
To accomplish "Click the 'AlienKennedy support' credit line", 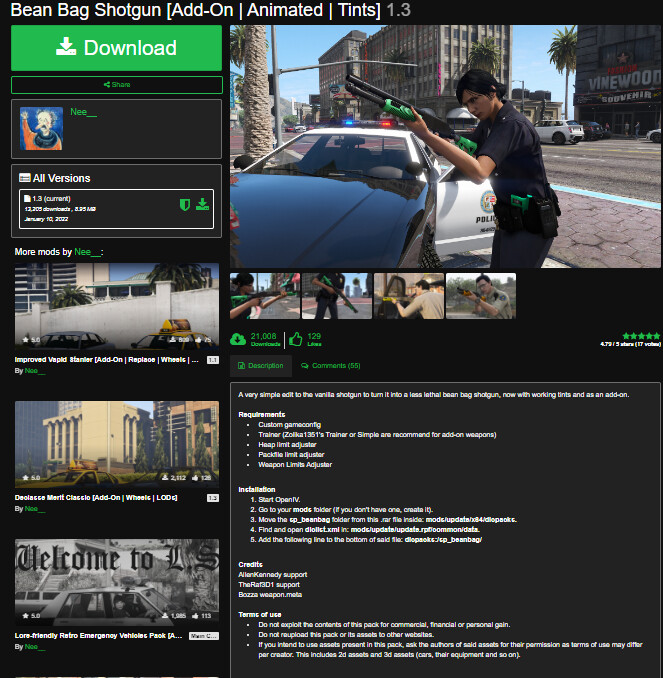I will pyautogui.click(x=272, y=575).
